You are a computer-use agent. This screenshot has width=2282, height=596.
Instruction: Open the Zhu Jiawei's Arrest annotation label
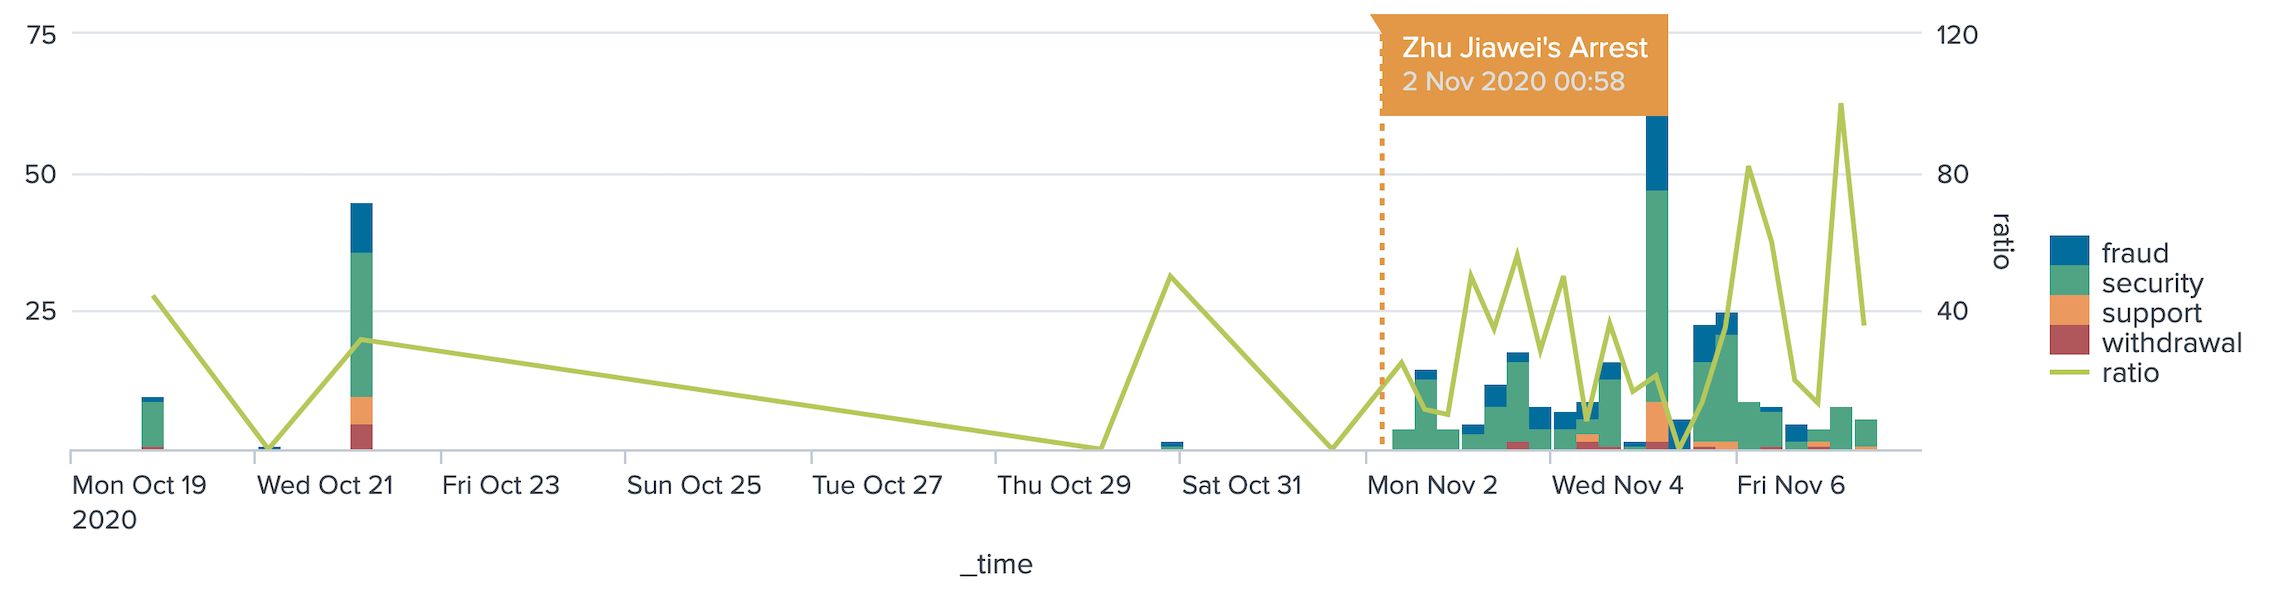[x=1523, y=64]
